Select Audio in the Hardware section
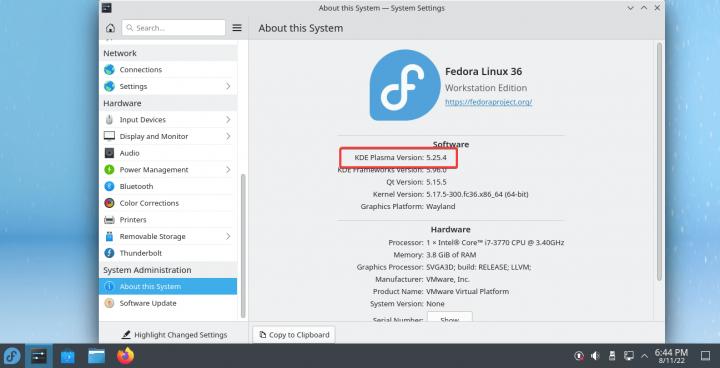 168,153
